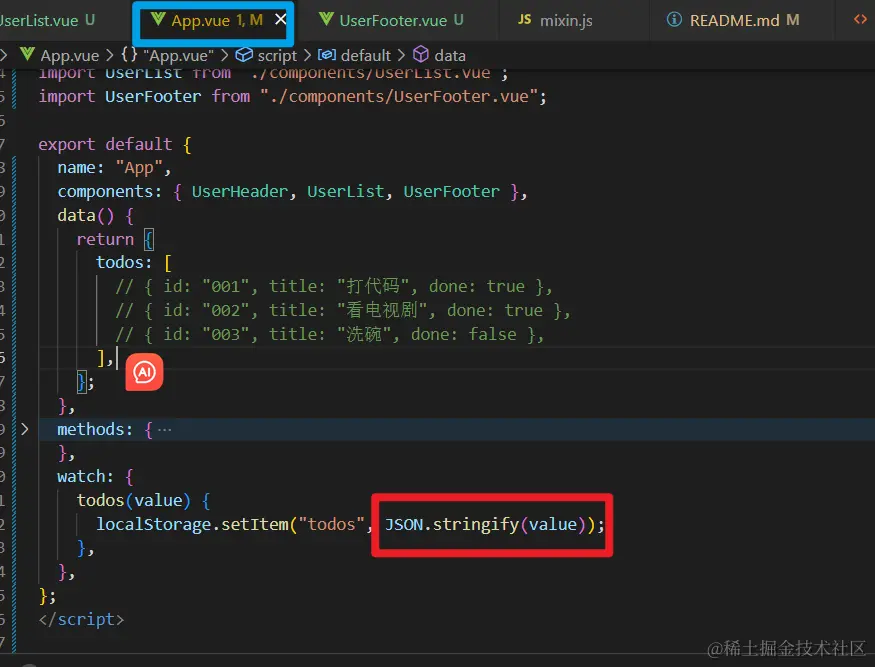This screenshot has width=875, height=667.
Task: Click the info icon on README.md tab
Action: (x=674, y=20)
